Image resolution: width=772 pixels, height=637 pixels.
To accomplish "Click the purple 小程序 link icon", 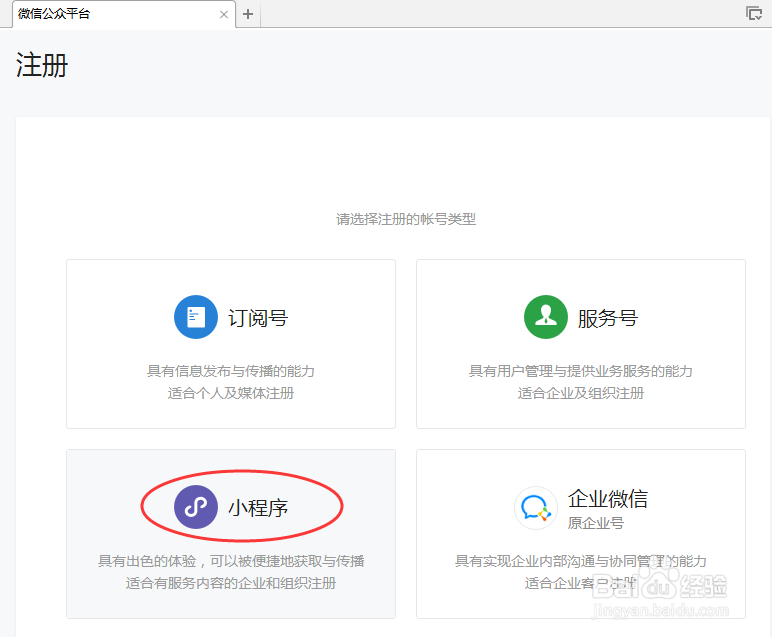I will click(x=196, y=507).
